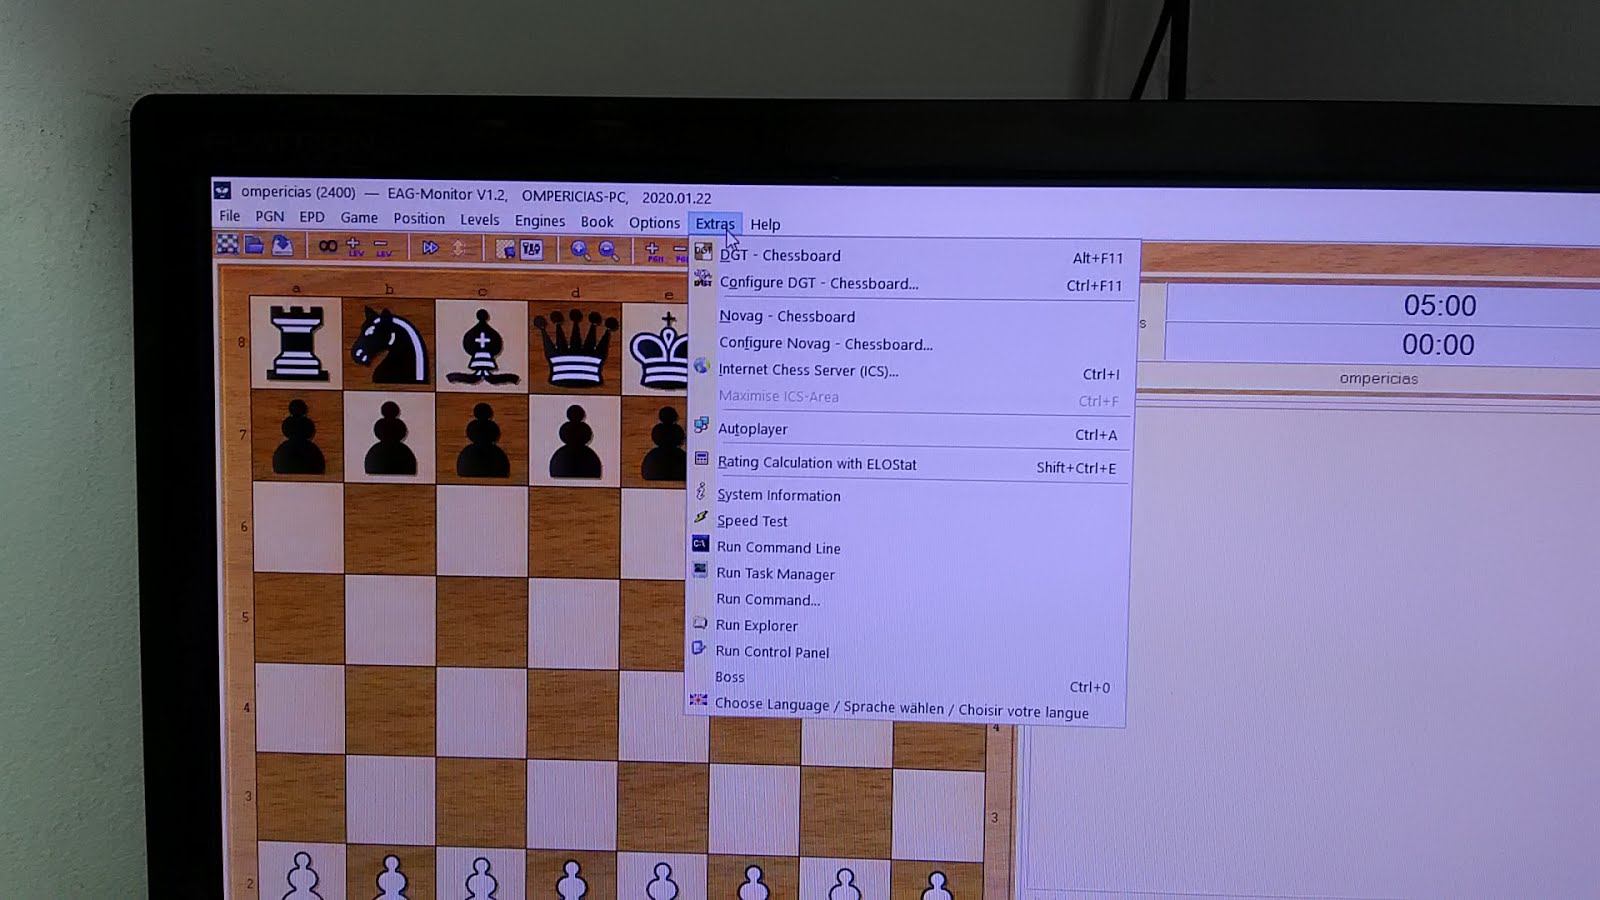Open the Help menu
The height and width of the screenshot is (900, 1600).
[x=765, y=224]
